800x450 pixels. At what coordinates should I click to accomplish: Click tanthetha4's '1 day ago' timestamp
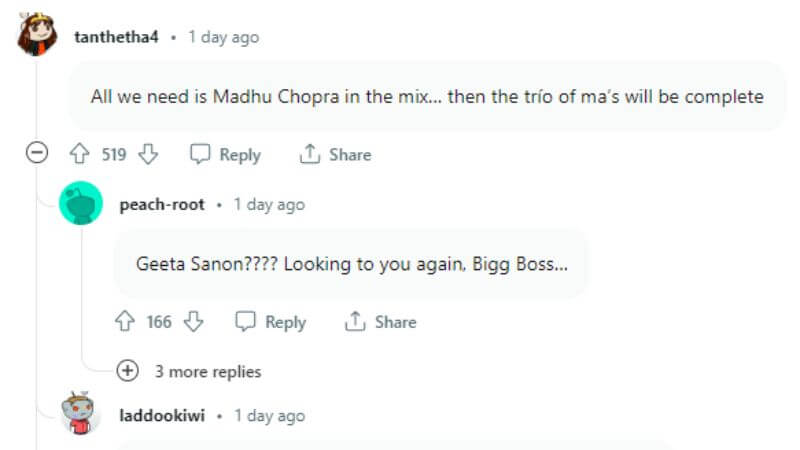tap(223, 37)
